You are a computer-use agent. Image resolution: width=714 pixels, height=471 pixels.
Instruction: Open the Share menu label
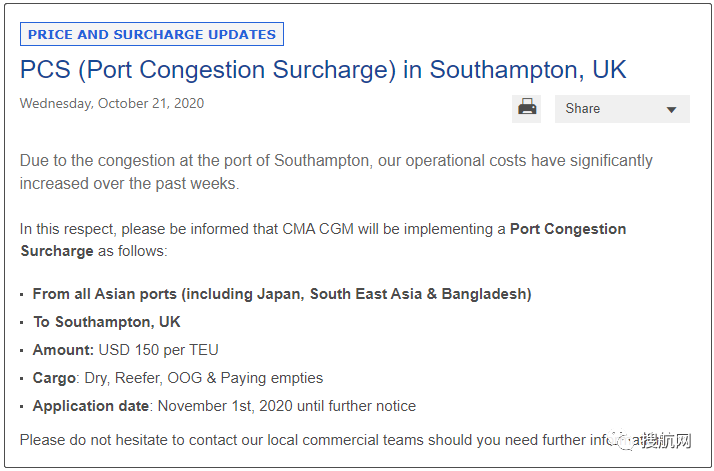coord(583,108)
